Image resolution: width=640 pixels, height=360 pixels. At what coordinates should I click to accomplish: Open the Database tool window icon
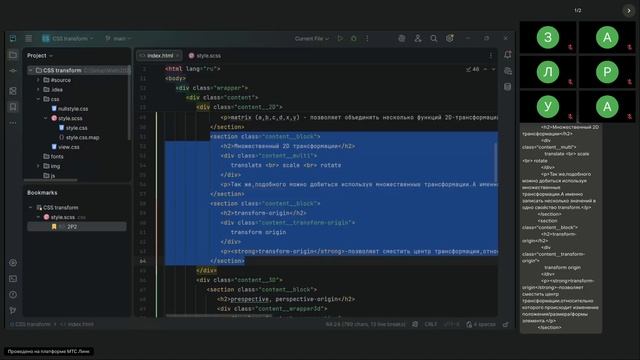tap(508, 87)
